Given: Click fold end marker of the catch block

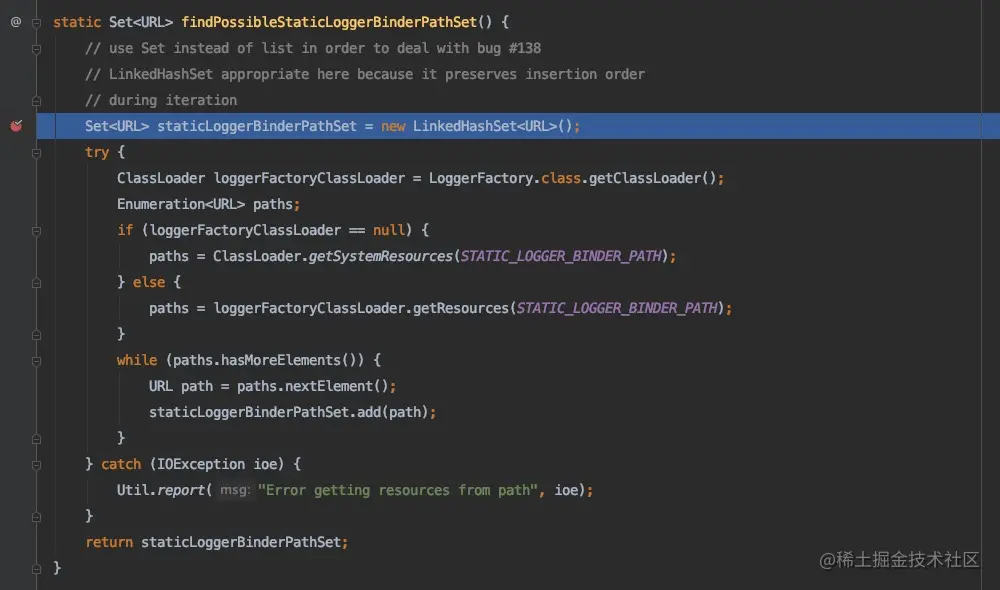Looking at the screenshot, I should tap(36, 517).
